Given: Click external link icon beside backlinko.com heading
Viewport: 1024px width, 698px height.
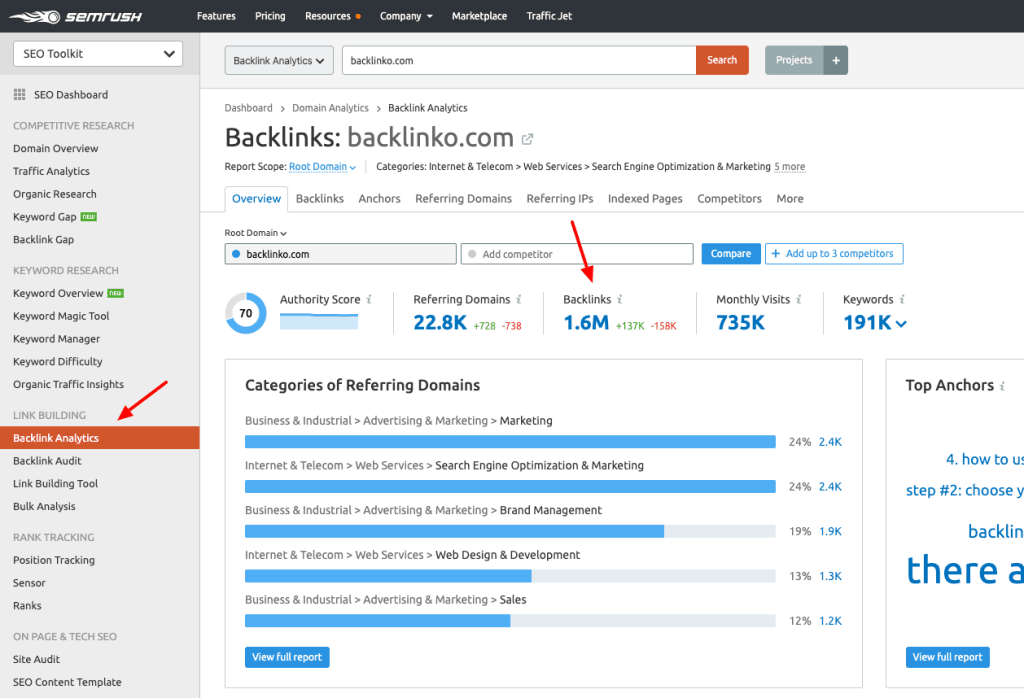Looking at the screenshot, I should tap(527, 139).
